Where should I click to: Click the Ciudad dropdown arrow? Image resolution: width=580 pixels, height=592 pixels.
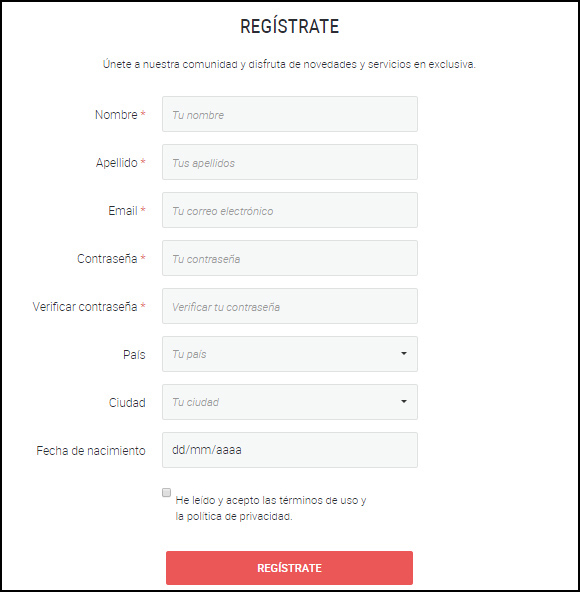click(x=404, y=402)
